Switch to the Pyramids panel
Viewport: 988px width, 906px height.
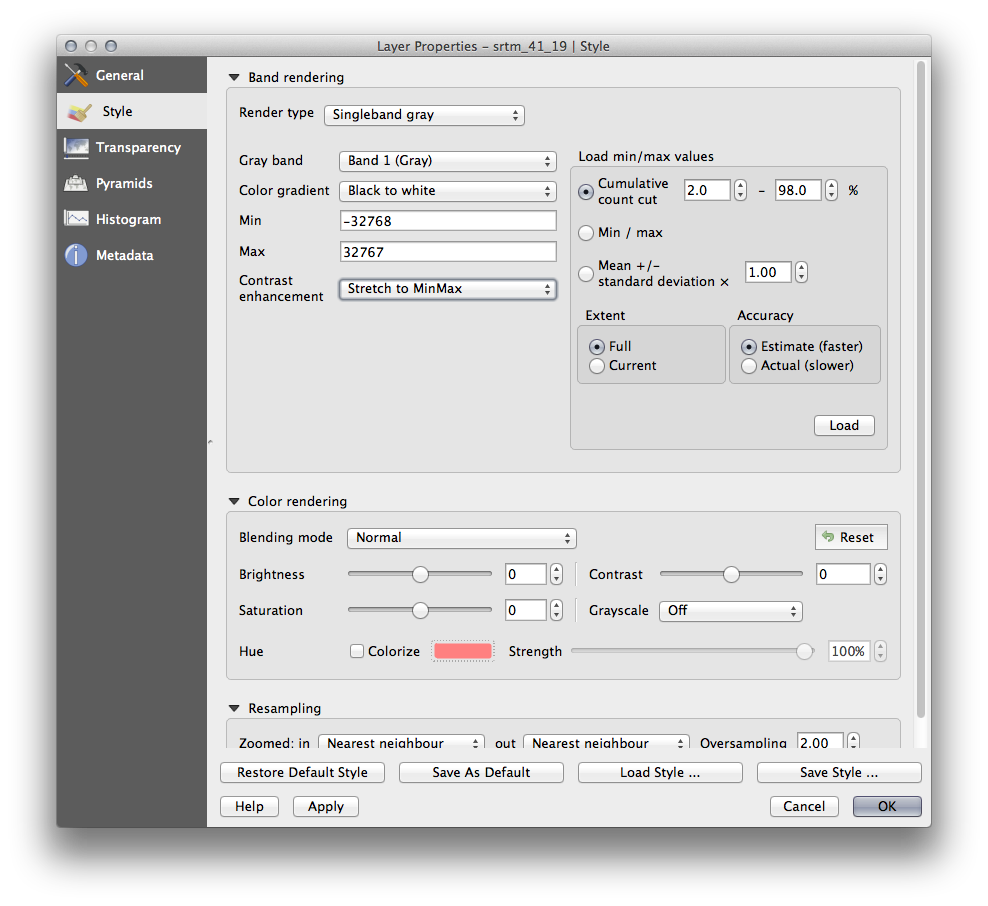coord(125,183)
